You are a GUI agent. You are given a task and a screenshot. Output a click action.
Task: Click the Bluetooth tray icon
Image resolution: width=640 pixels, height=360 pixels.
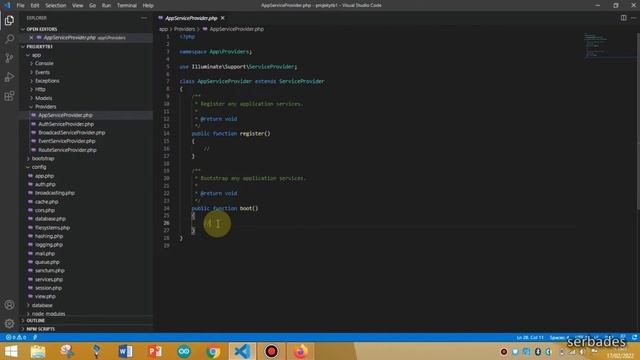pos(538,352)
